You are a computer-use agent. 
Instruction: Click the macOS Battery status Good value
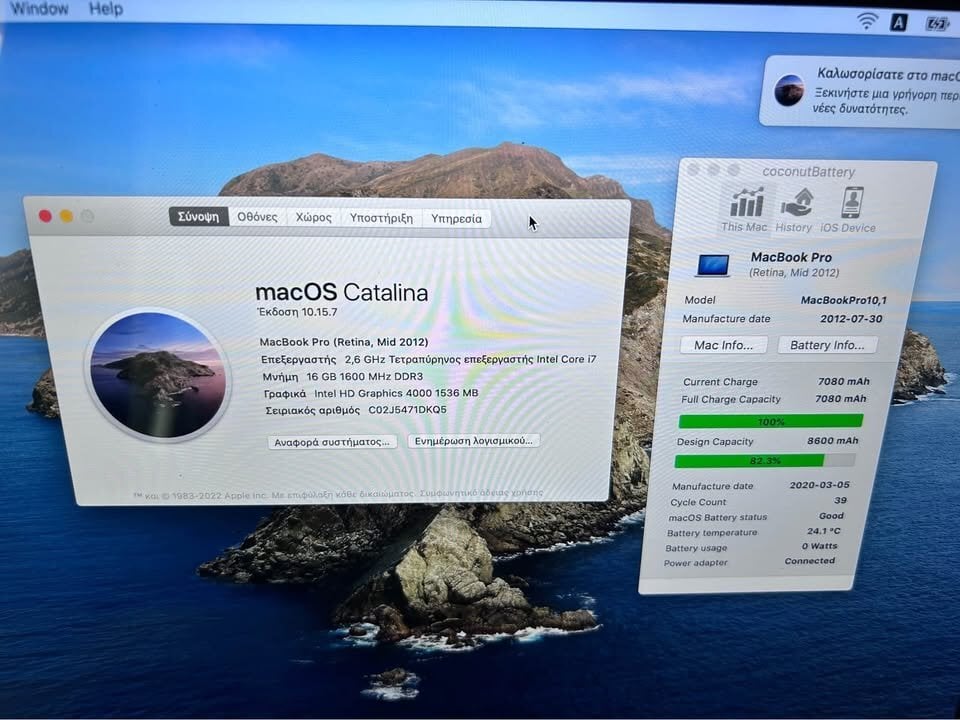(831, 516)
